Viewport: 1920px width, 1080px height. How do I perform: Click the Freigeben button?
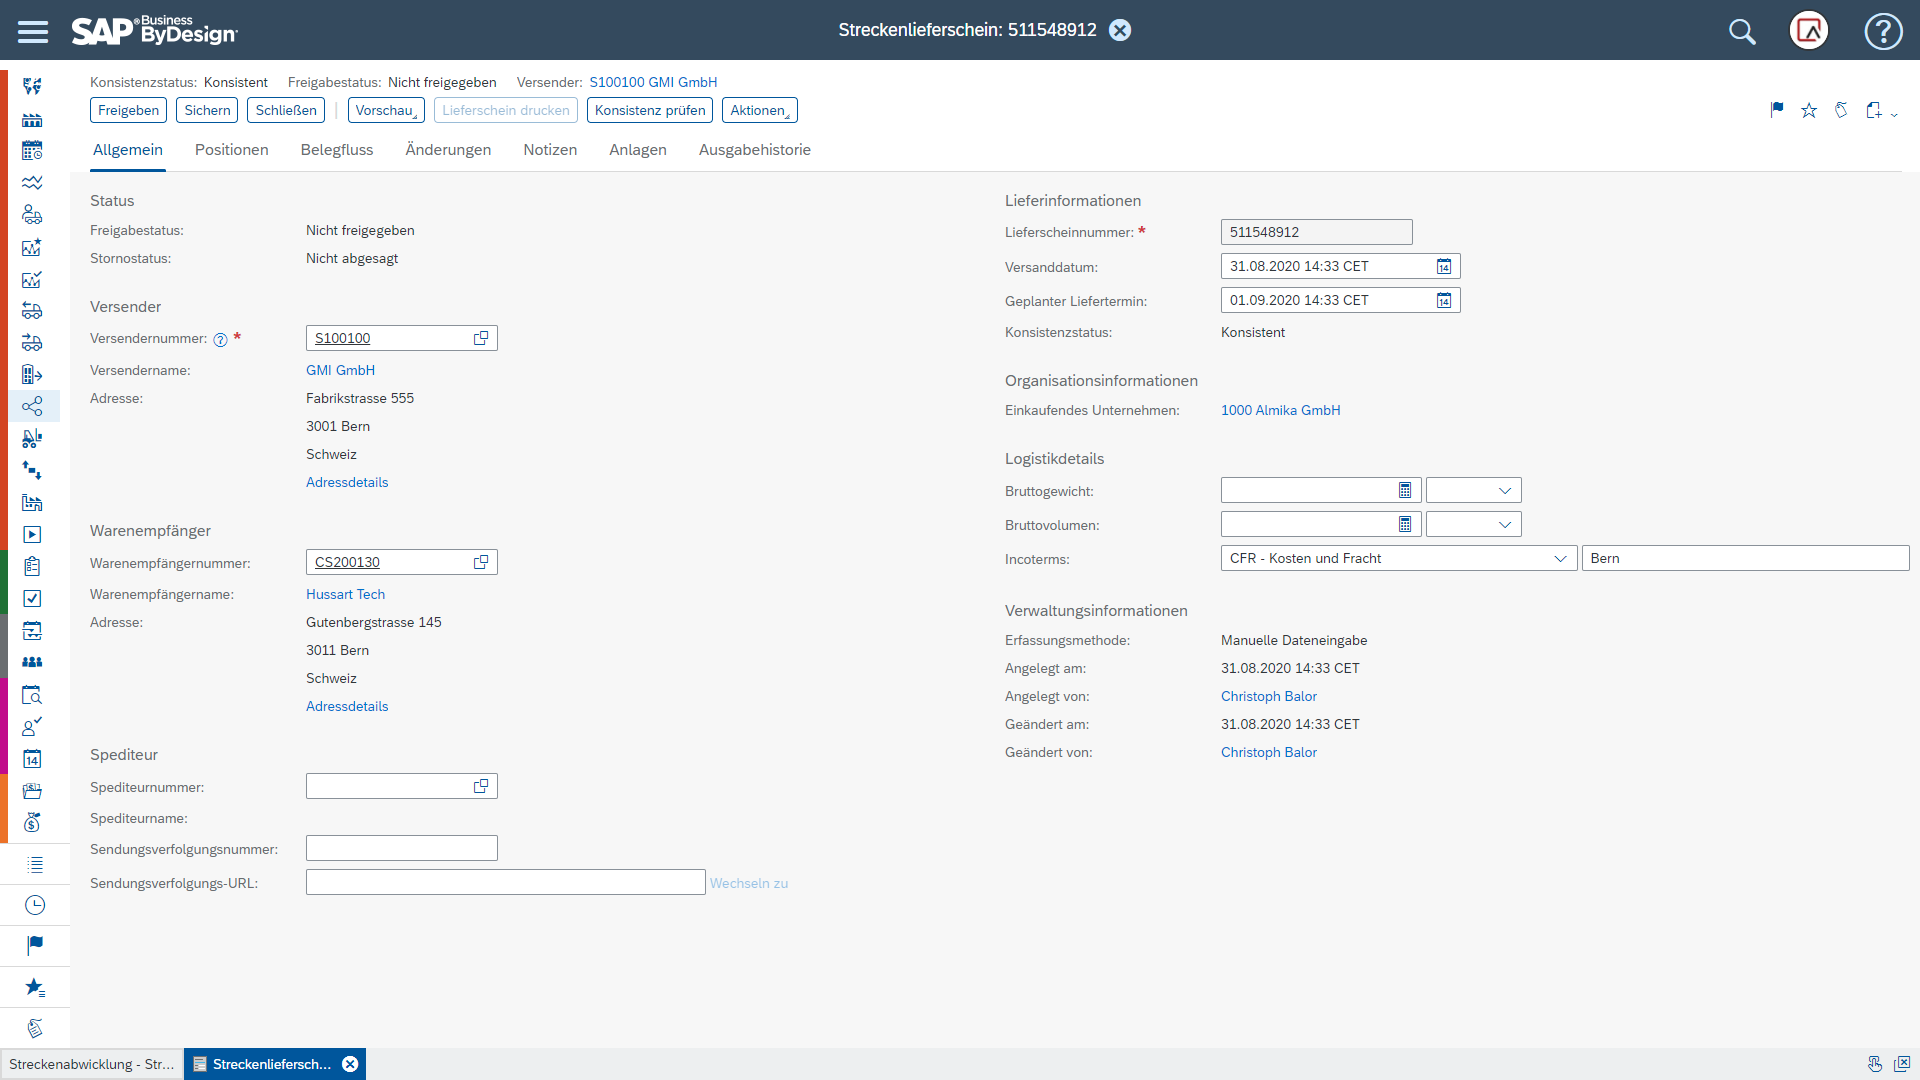129,110
